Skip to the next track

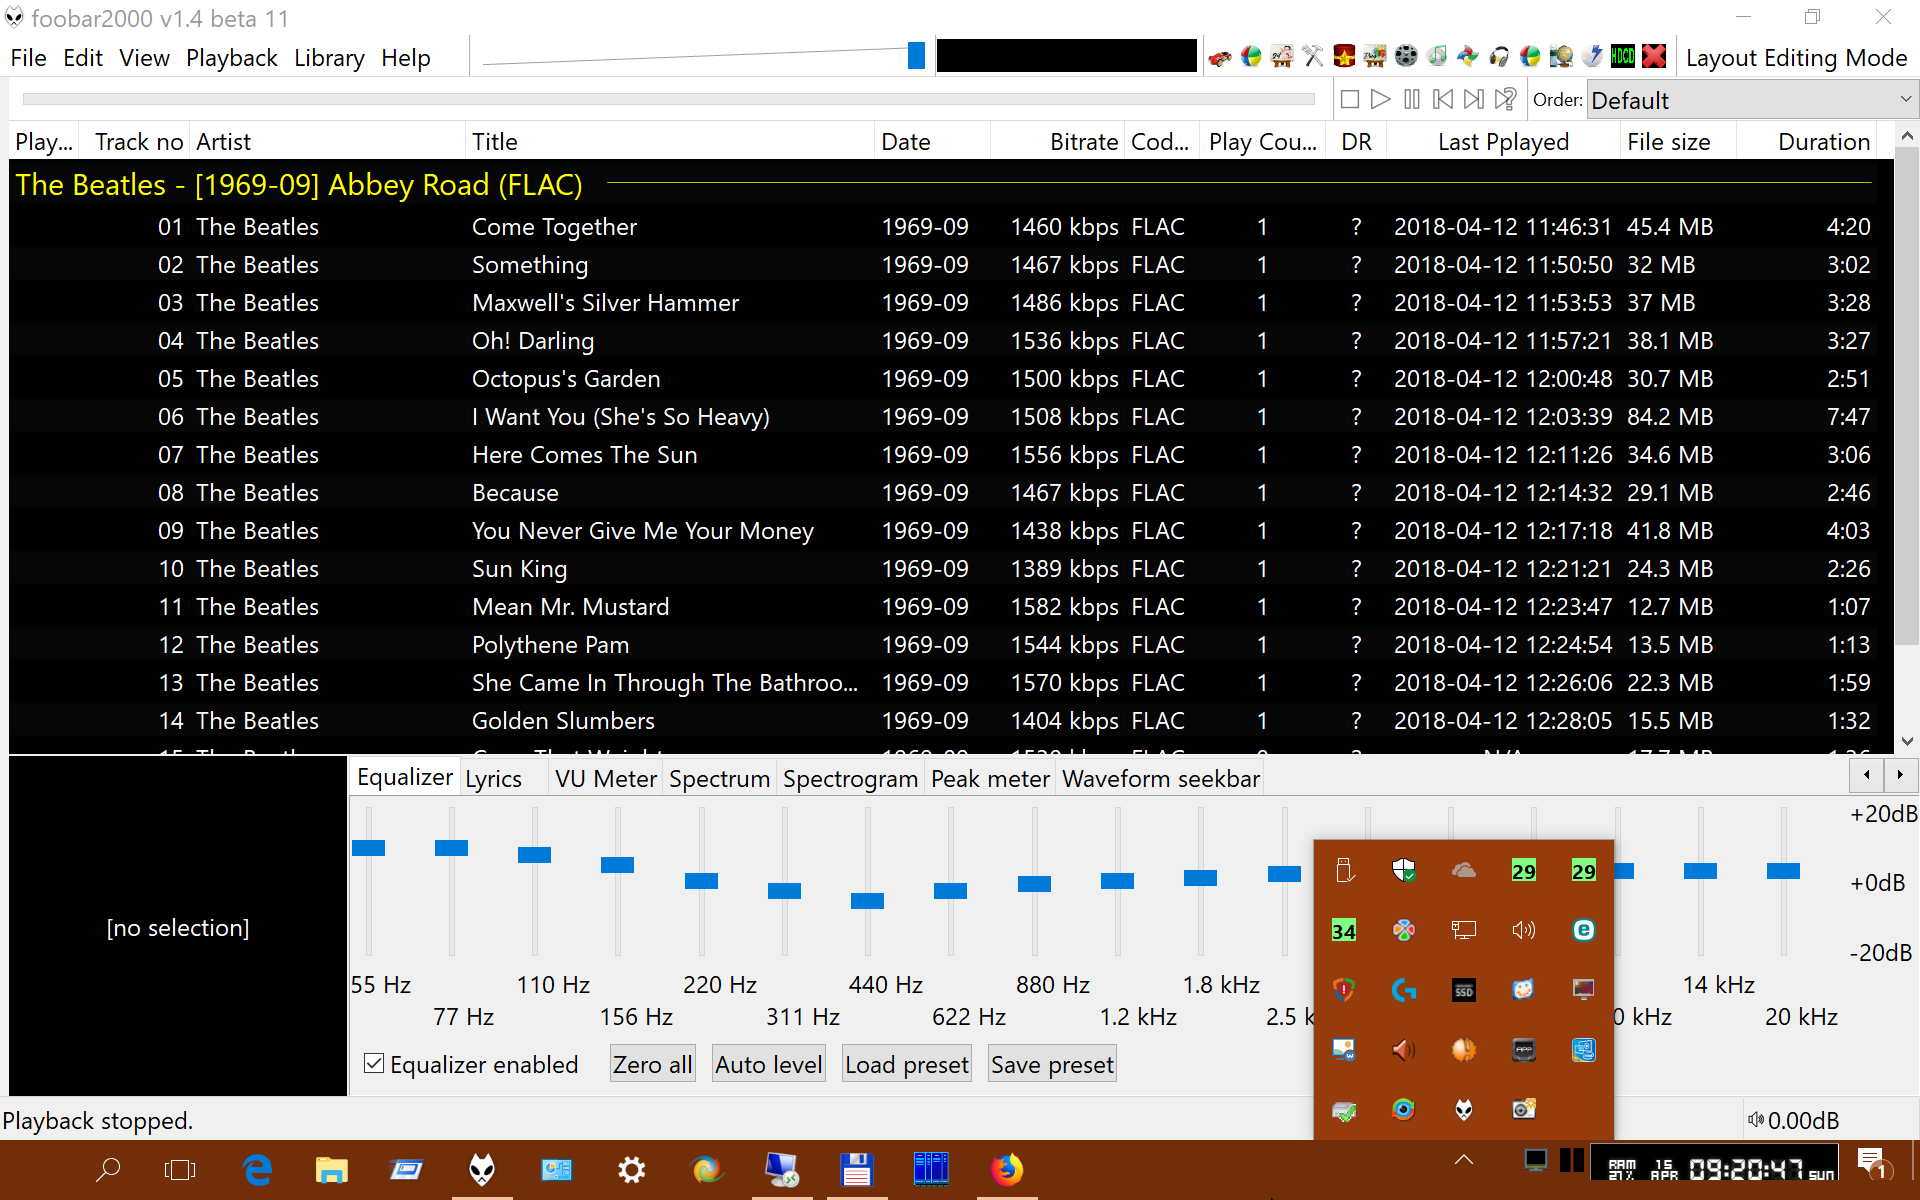click(1474, 99)
